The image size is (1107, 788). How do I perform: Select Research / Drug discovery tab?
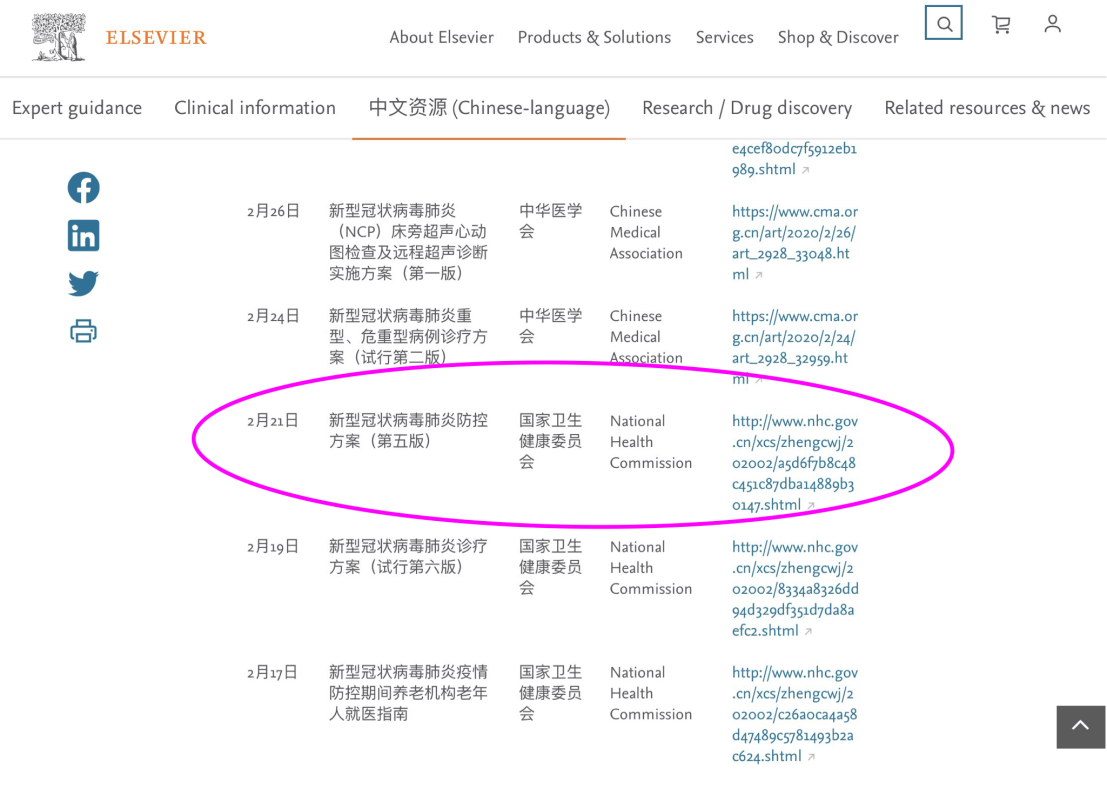point(747,108)
